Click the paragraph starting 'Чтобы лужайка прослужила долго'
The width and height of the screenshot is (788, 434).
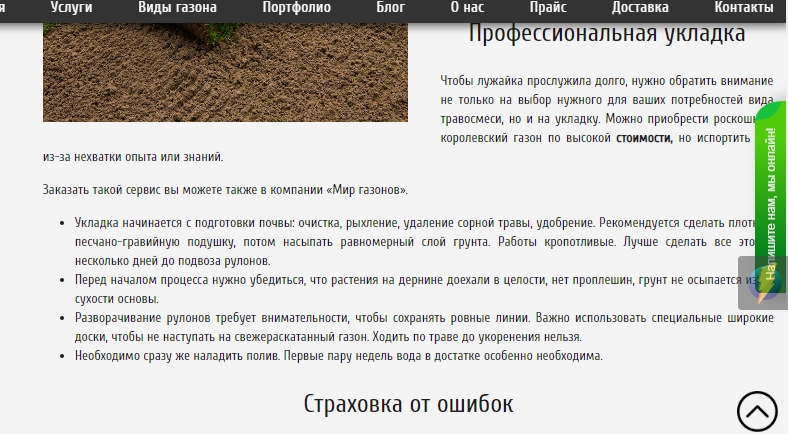point(607,109)
